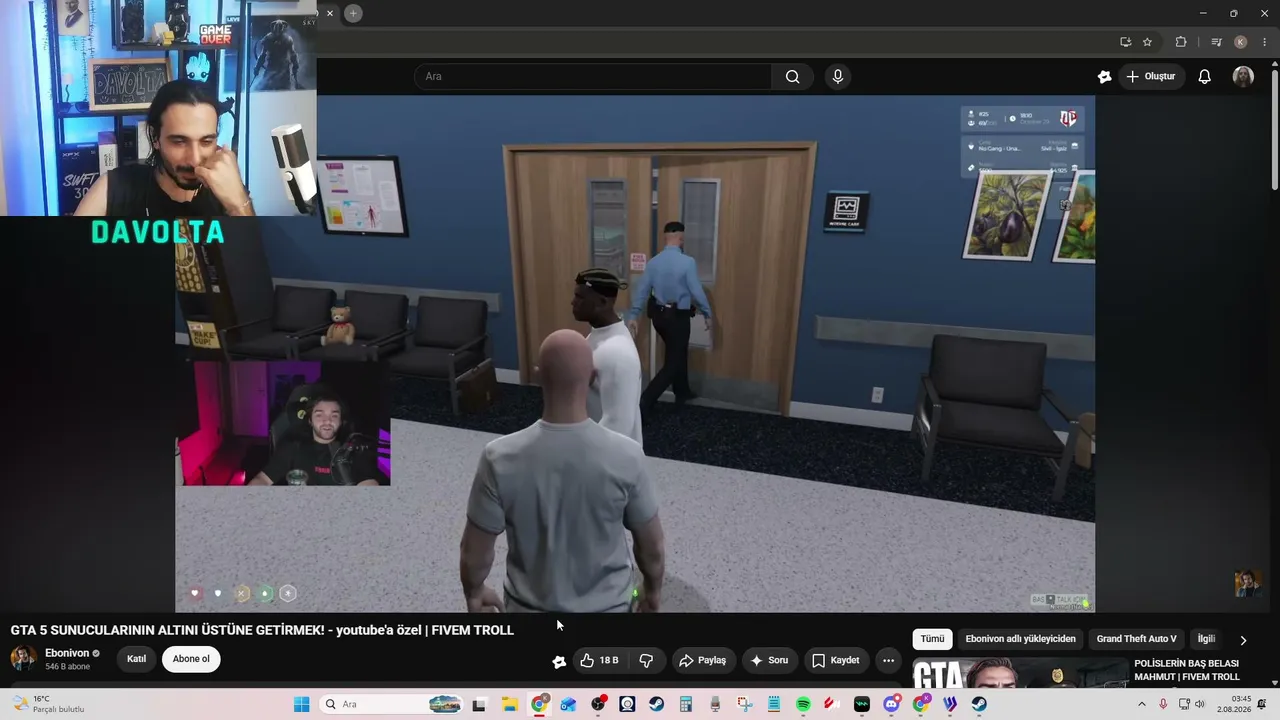The width and height of the screenshot is (1280, 720).
Task: Open a new browser tab
Action: [x=353, y=13]
